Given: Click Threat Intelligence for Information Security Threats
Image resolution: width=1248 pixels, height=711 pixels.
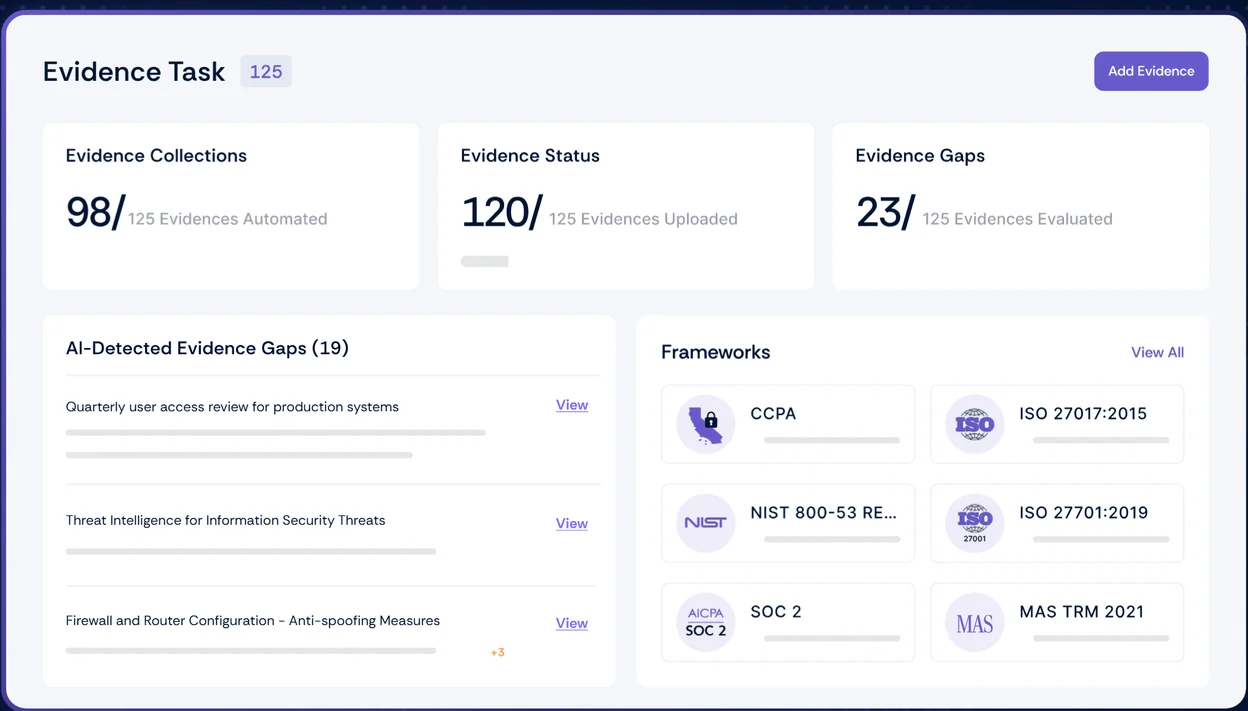Looking at the screenshot, I should [x=225, y=520].
